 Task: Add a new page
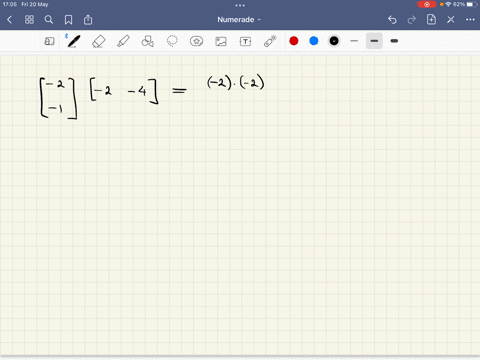click(431, 20)
